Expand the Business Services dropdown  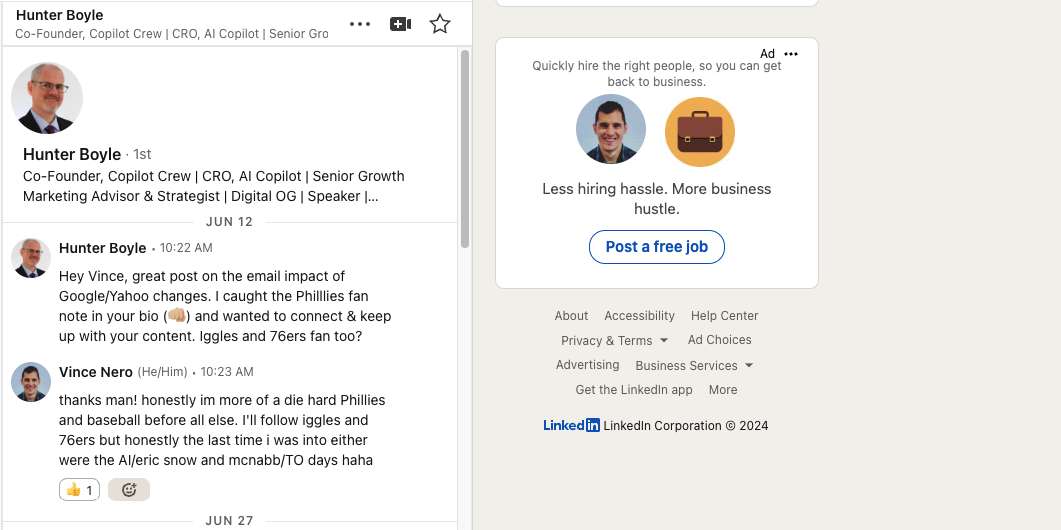pos(694,366)
